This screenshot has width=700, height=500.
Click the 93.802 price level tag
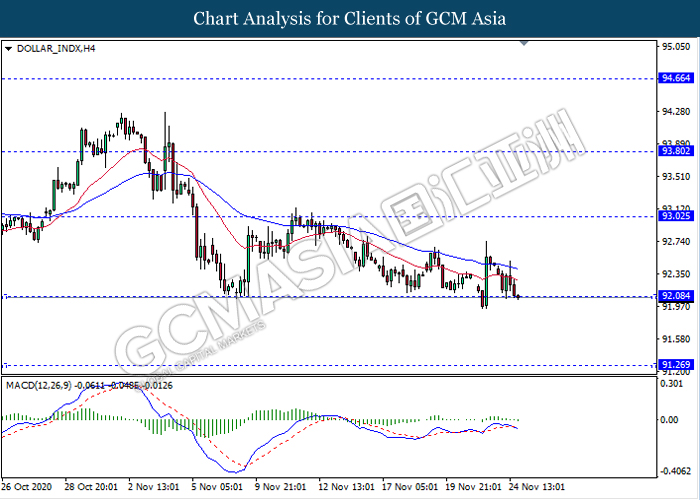[x=673, y=151]
